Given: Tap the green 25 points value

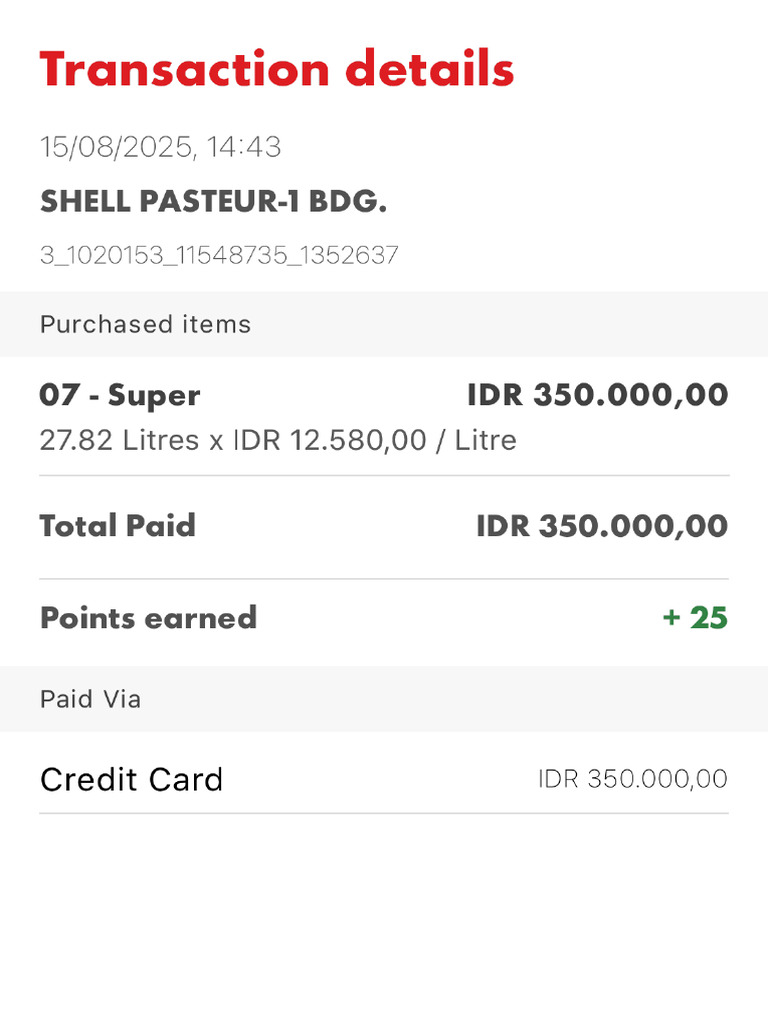Looking at the screenshot, I should point(709,618).
